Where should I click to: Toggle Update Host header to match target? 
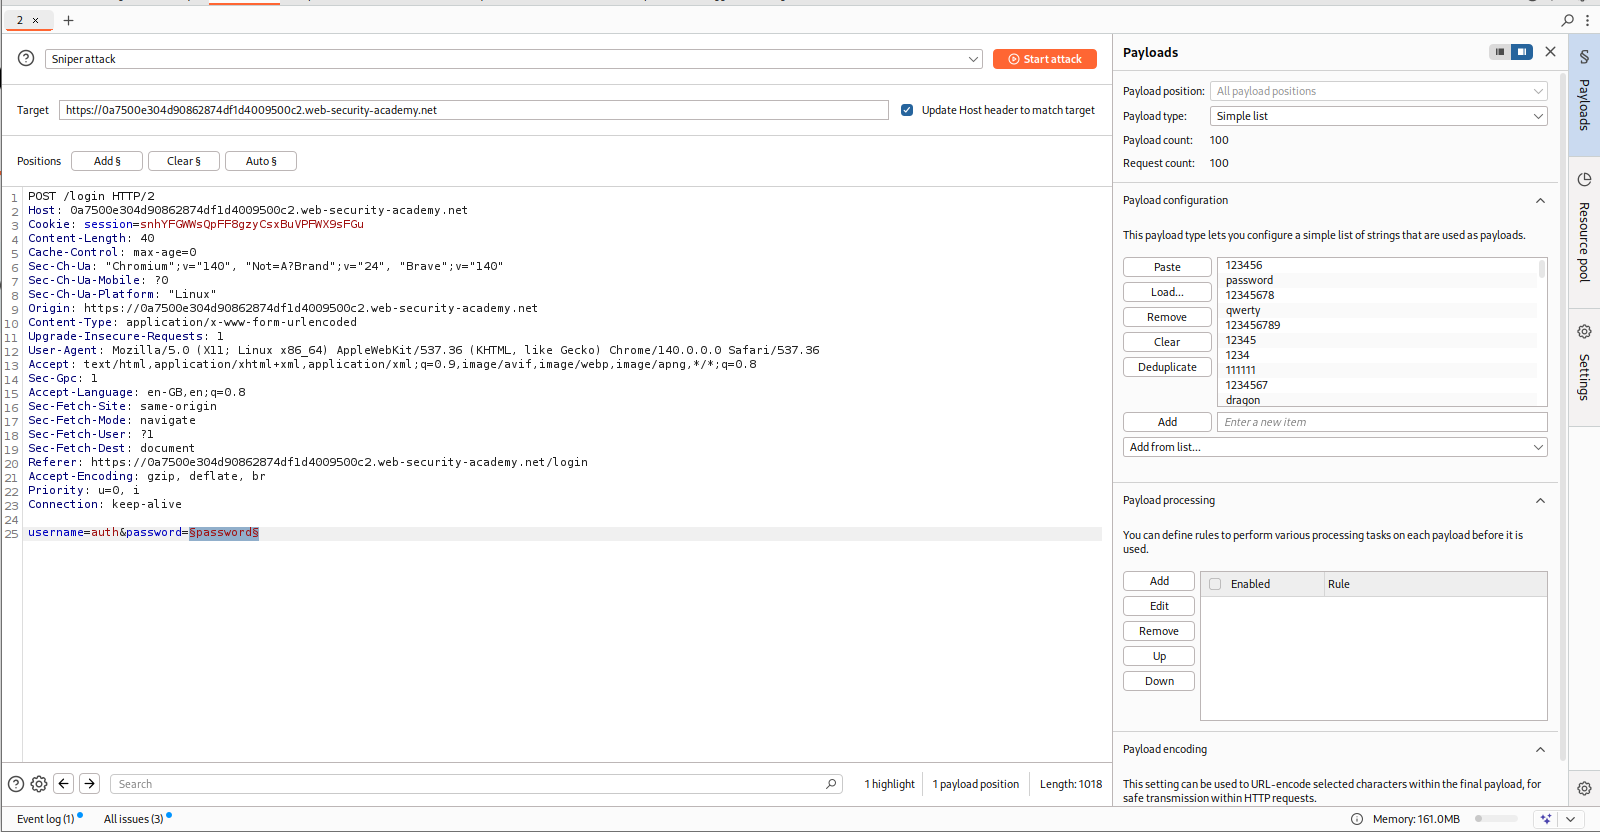(x=907, y=110)
